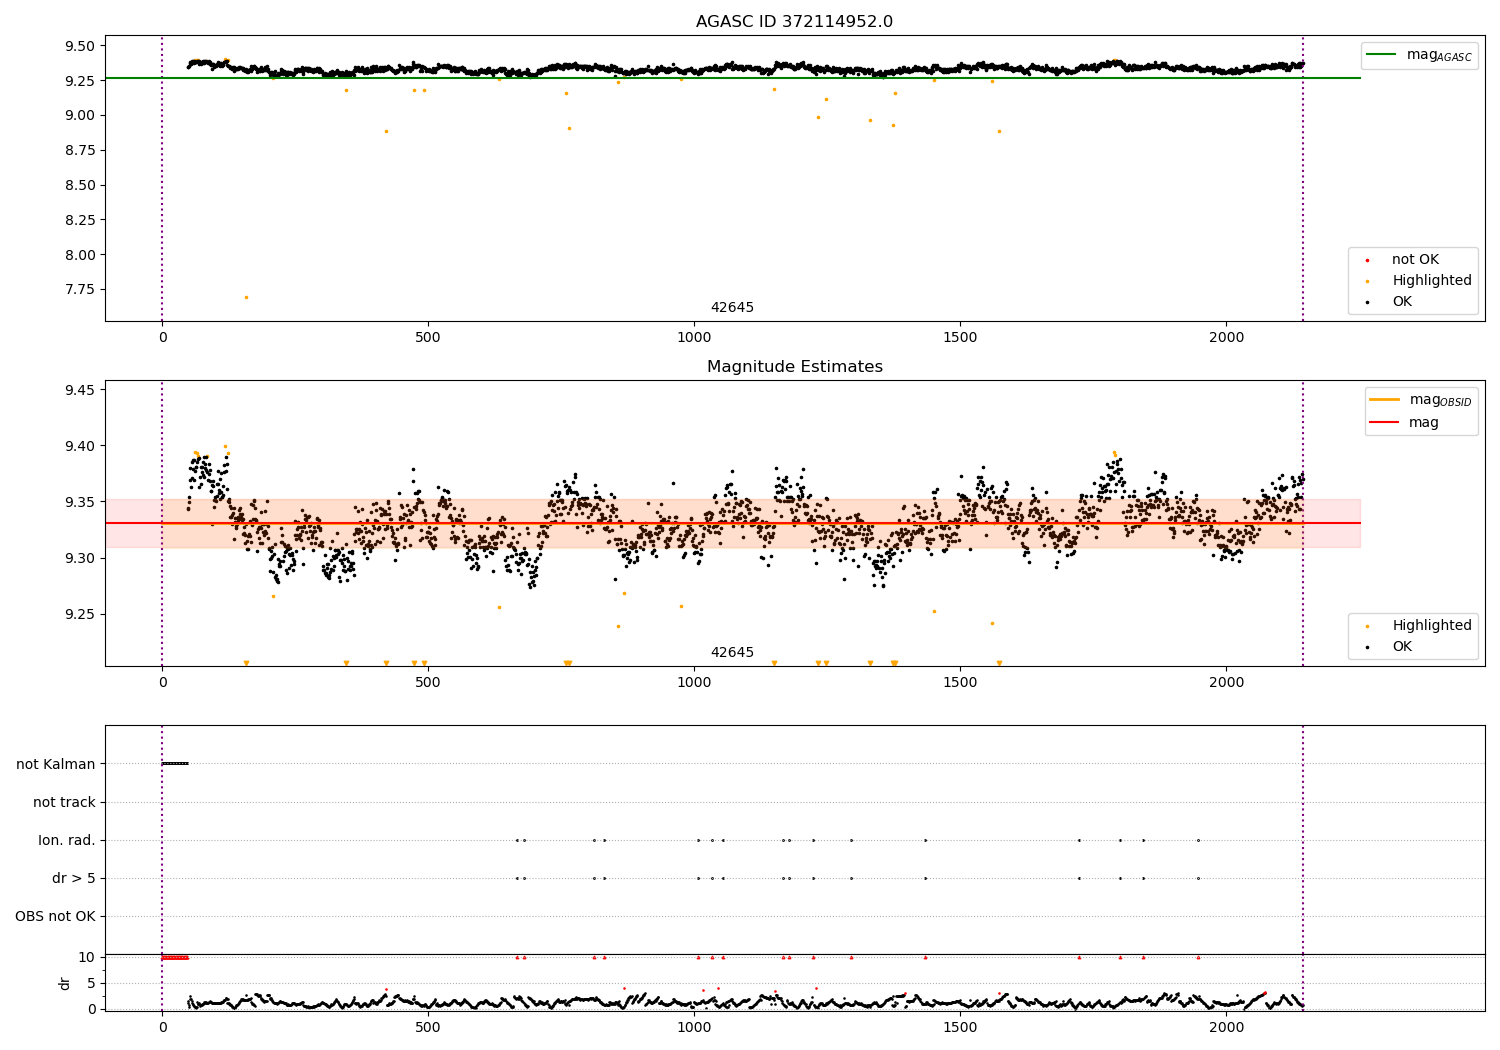The image size is (1500, 1050).
Task: Click the lone orange outlier near magnitude 7.7
Action: click(x=246, y=297)
